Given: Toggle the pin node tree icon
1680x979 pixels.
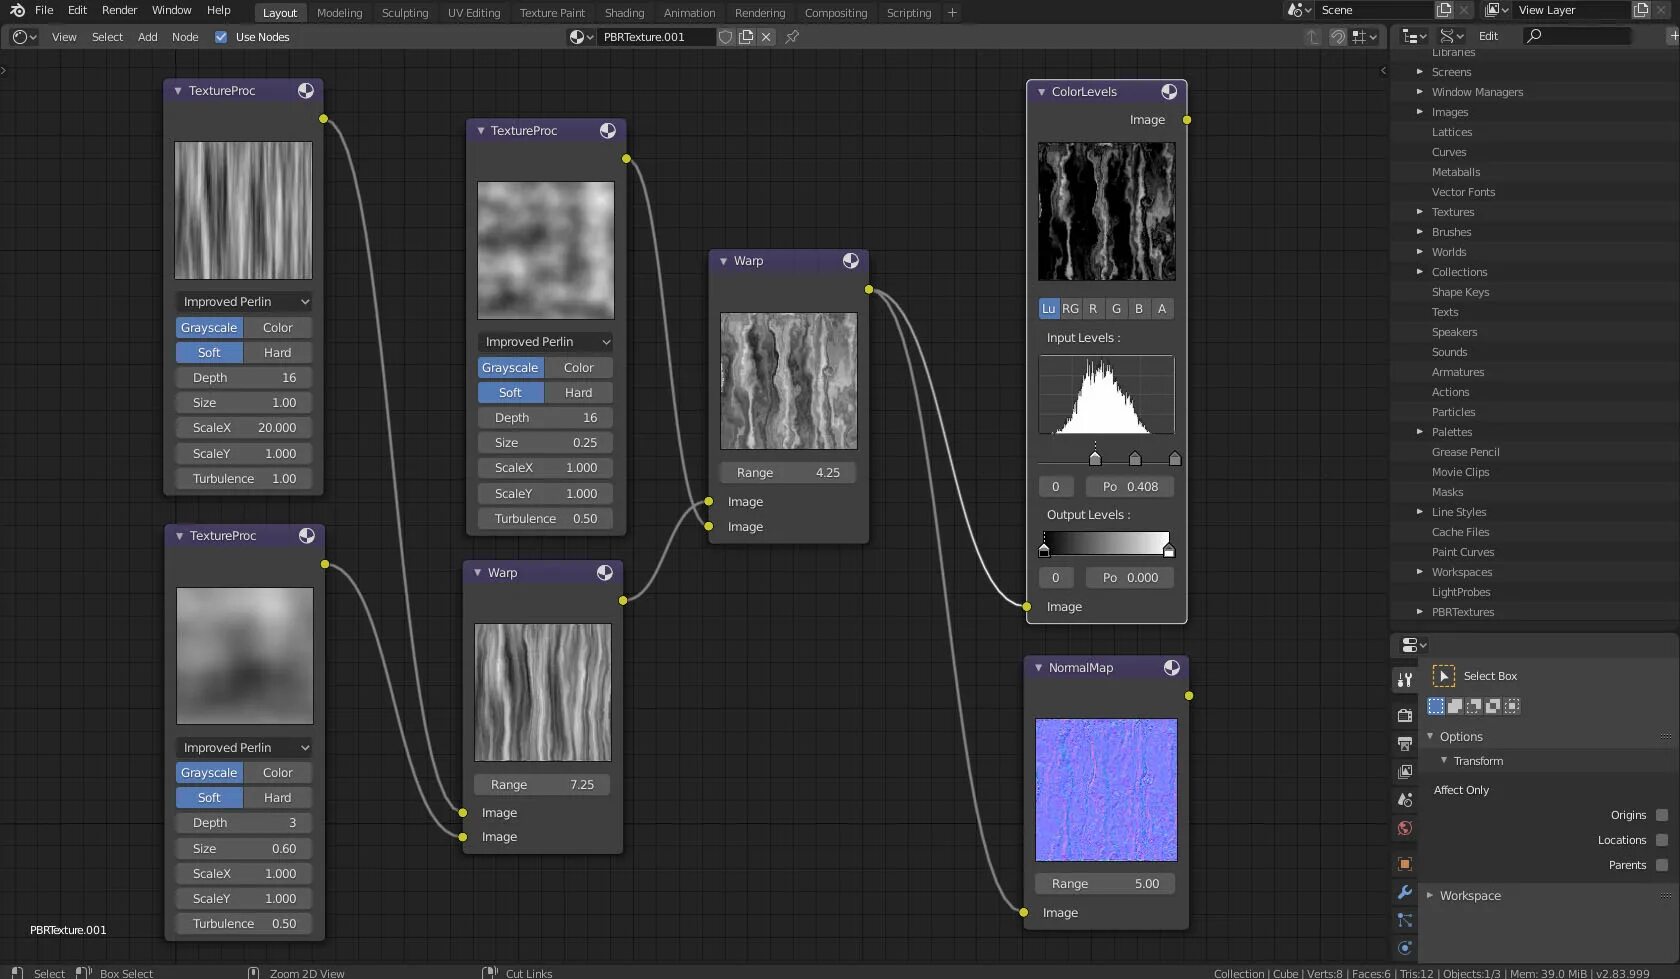Looking at the screenshot, I should coord(792,37).
